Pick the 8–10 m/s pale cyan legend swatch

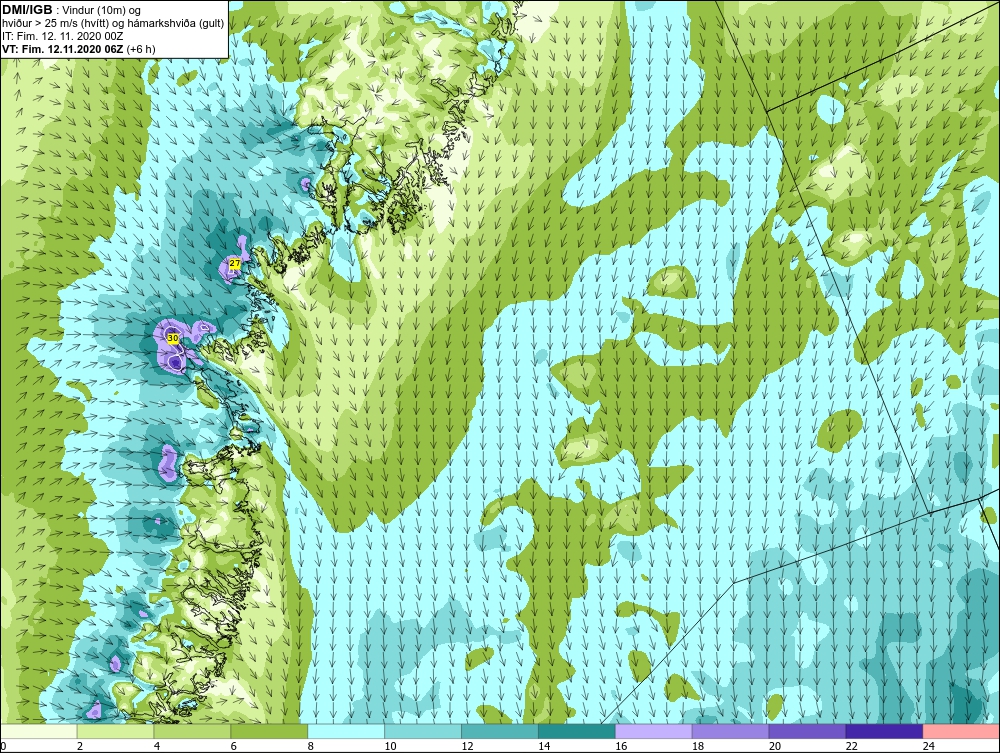tap(346, 731)
